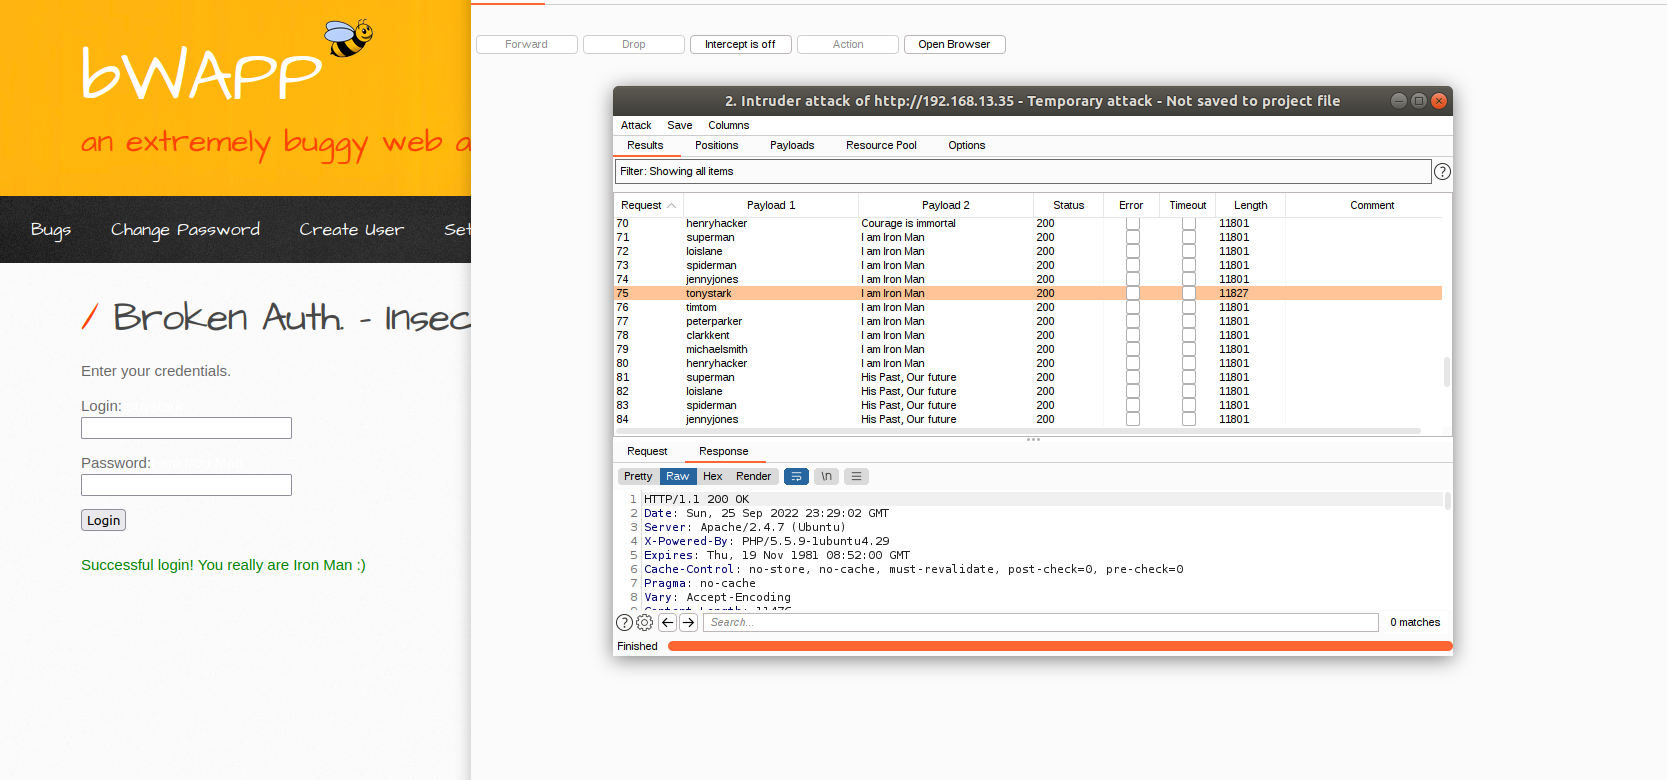Click the Intercept is off button
1667x780 pixels.
click(740, 45)
